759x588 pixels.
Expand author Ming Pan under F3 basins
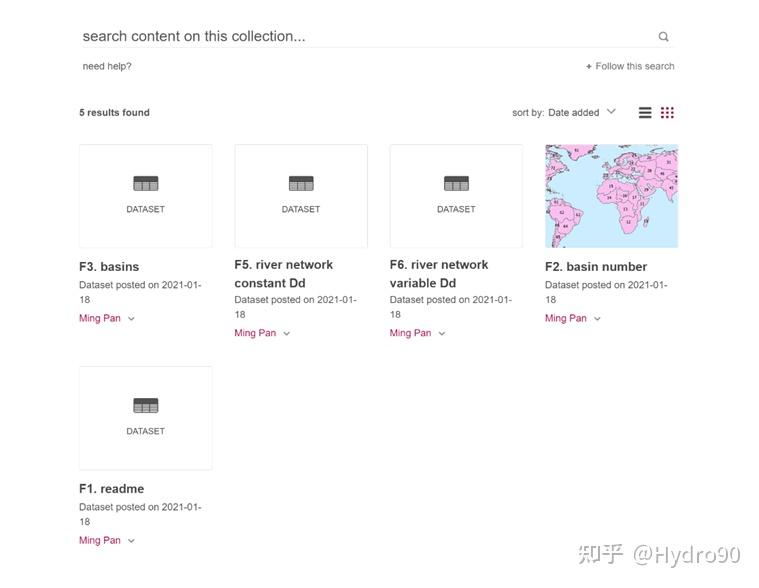click(x=131, y=319)
